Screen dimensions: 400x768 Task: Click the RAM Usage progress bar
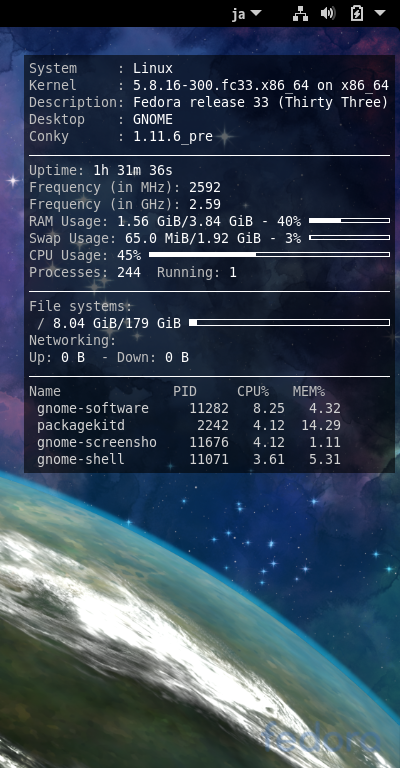coord(349,221)
